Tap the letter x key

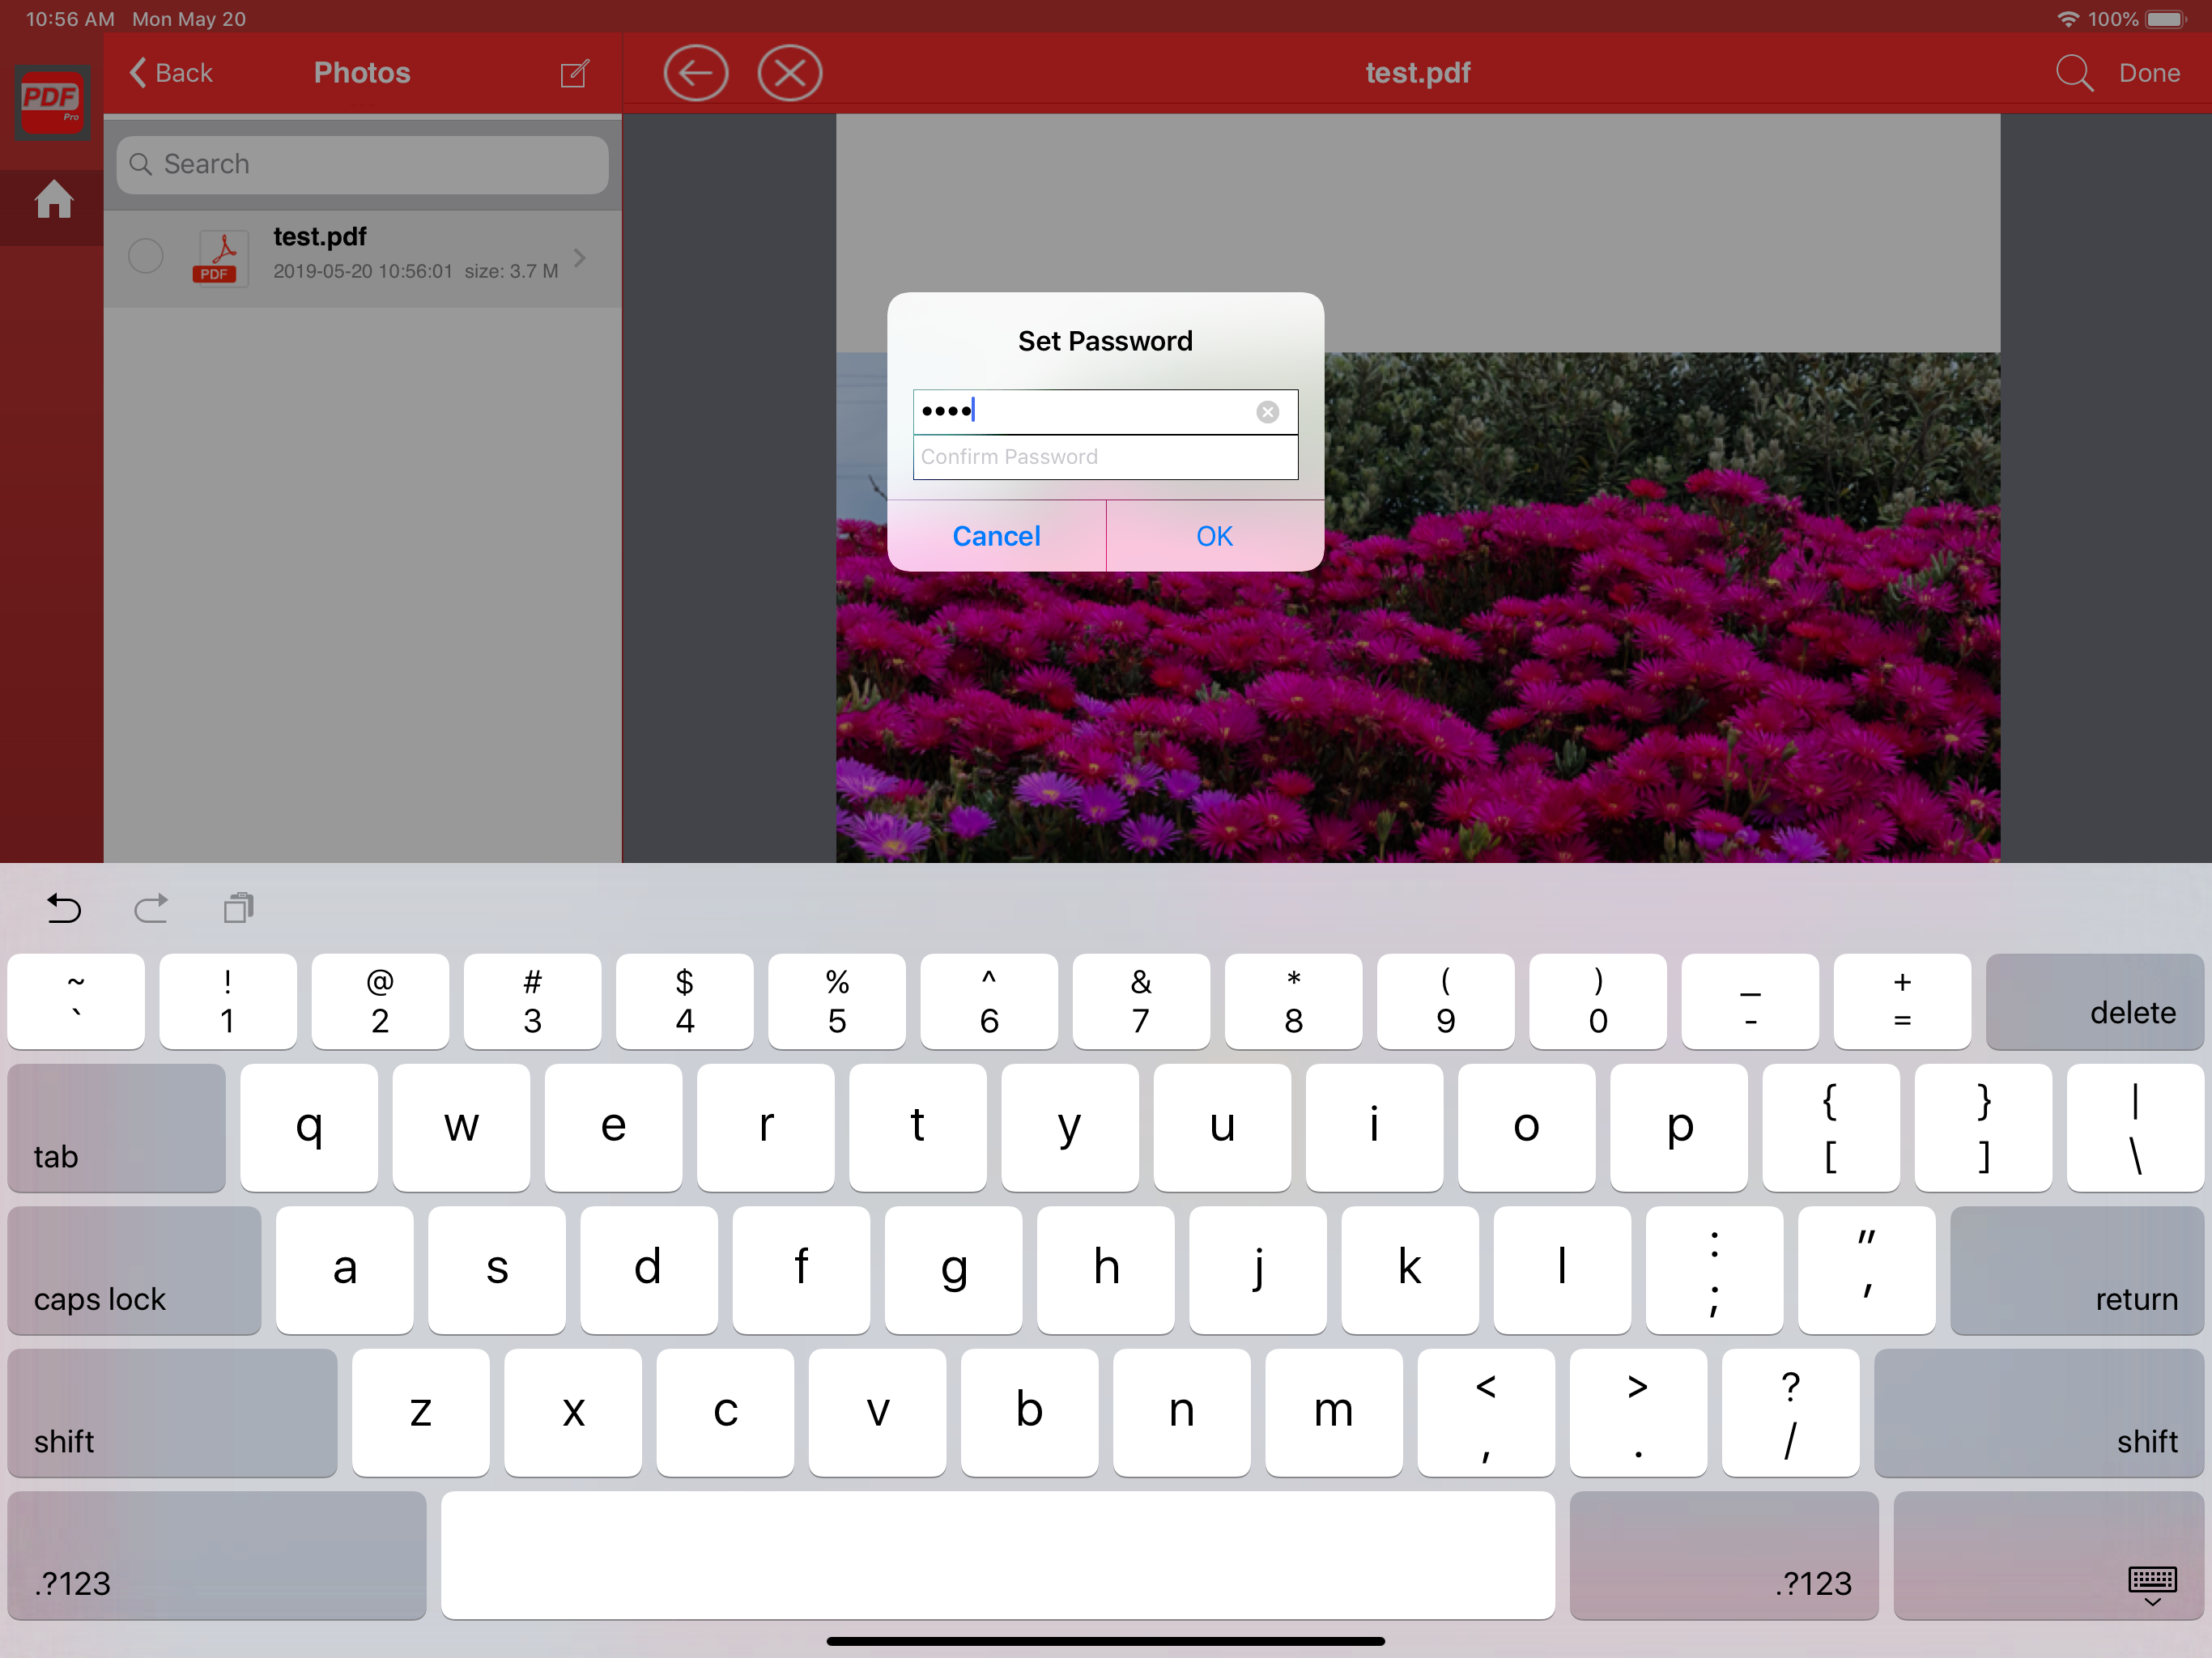[573, 1413]
